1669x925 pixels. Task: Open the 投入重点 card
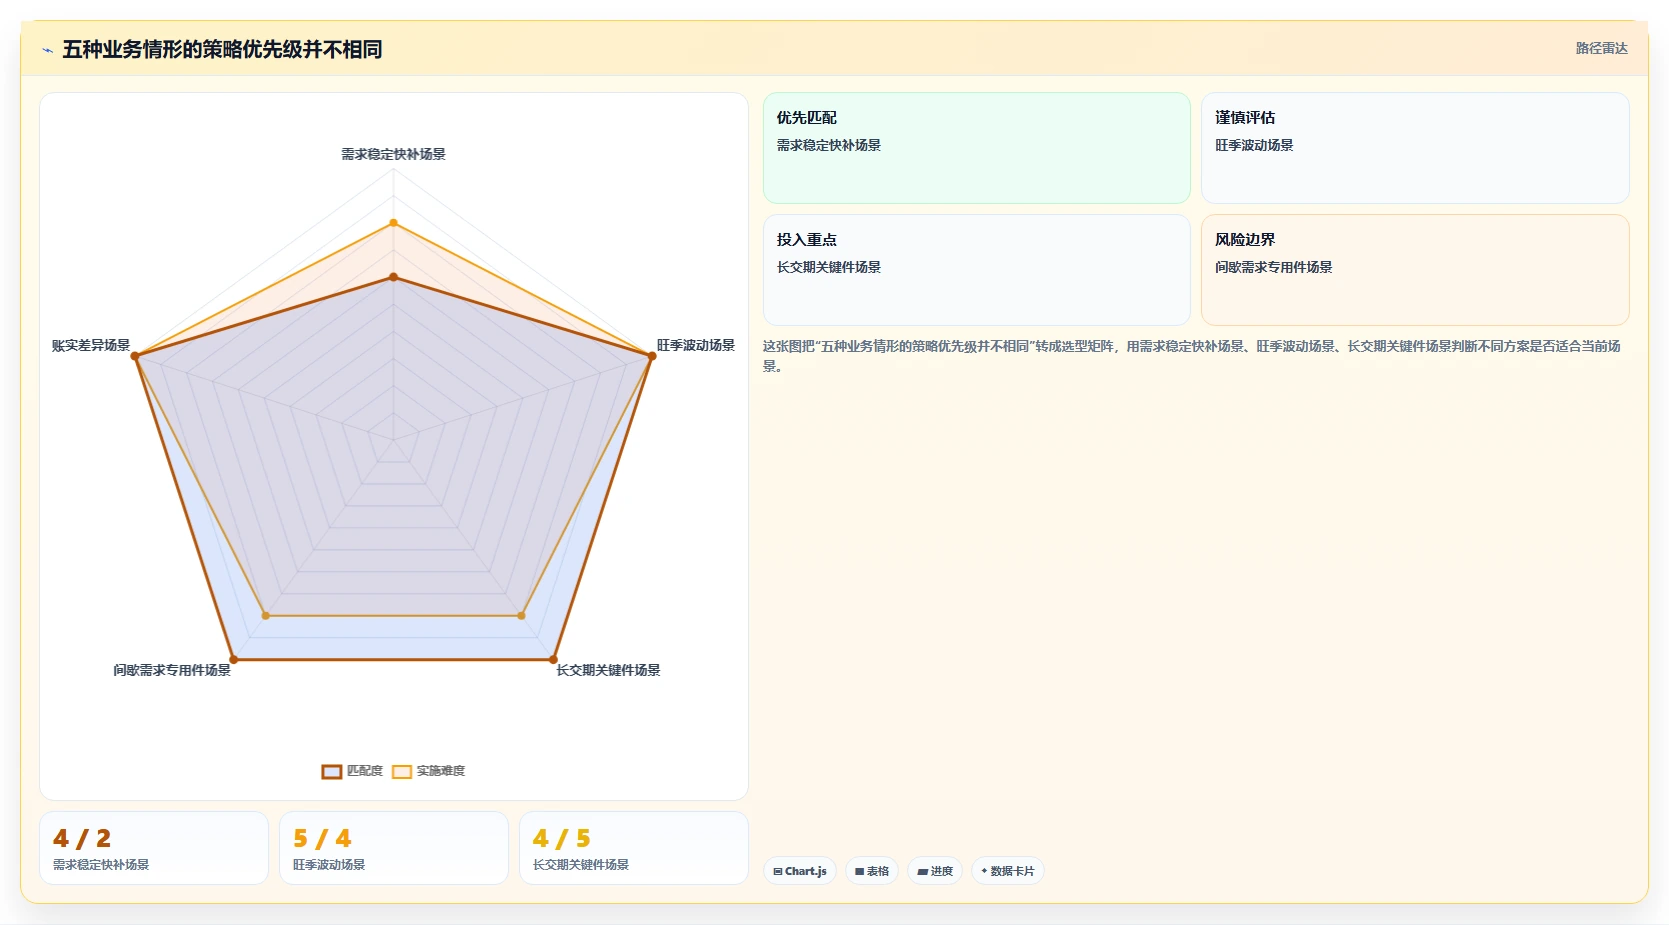click(x=977, y=270)
